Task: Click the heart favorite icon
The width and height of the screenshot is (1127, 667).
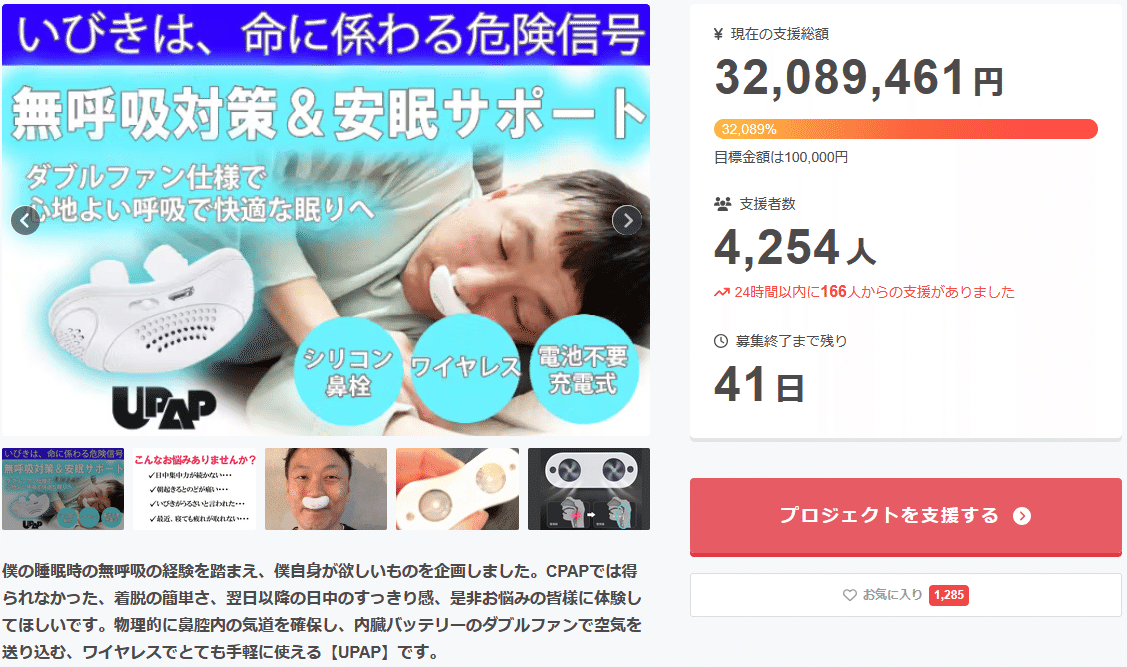Action: pyautogui.click(x=850, y=595)
